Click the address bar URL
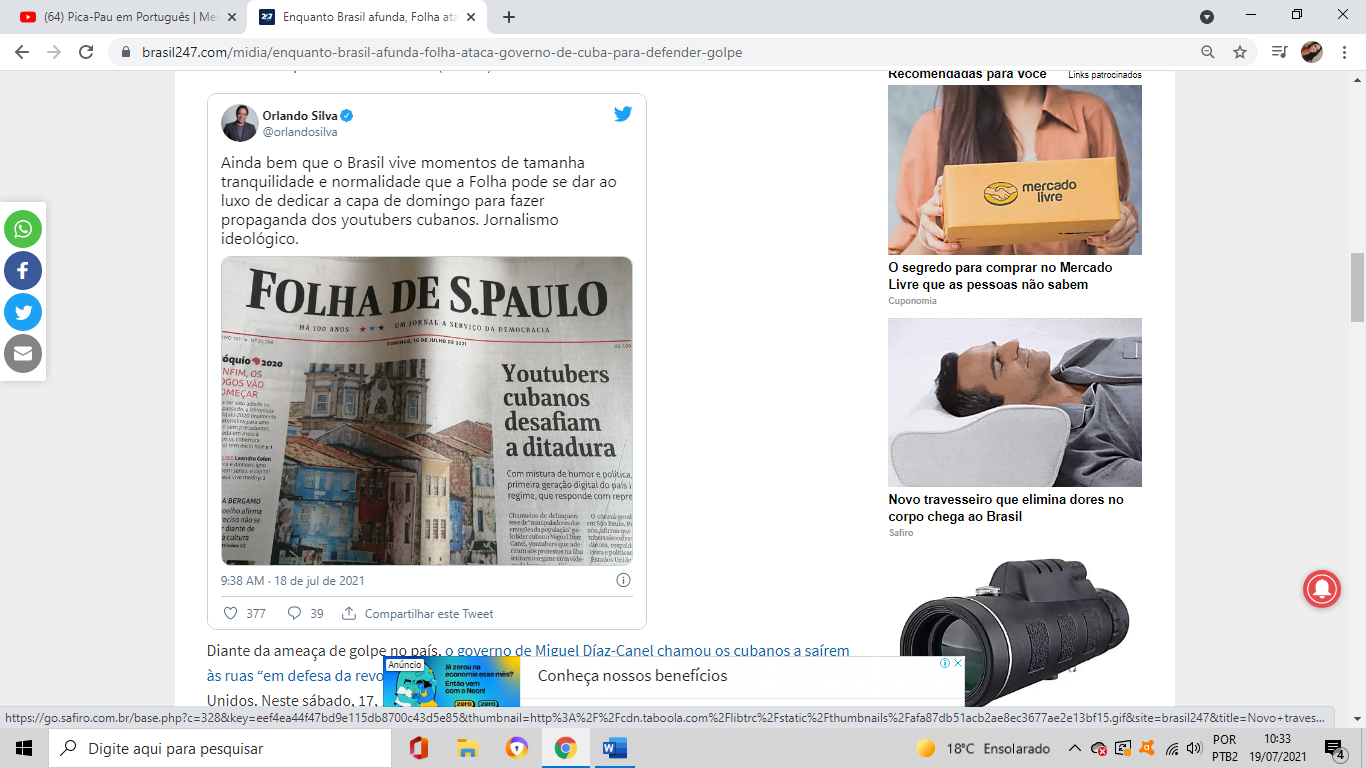The image size is (1366, 768). click(x=441, y=52)
